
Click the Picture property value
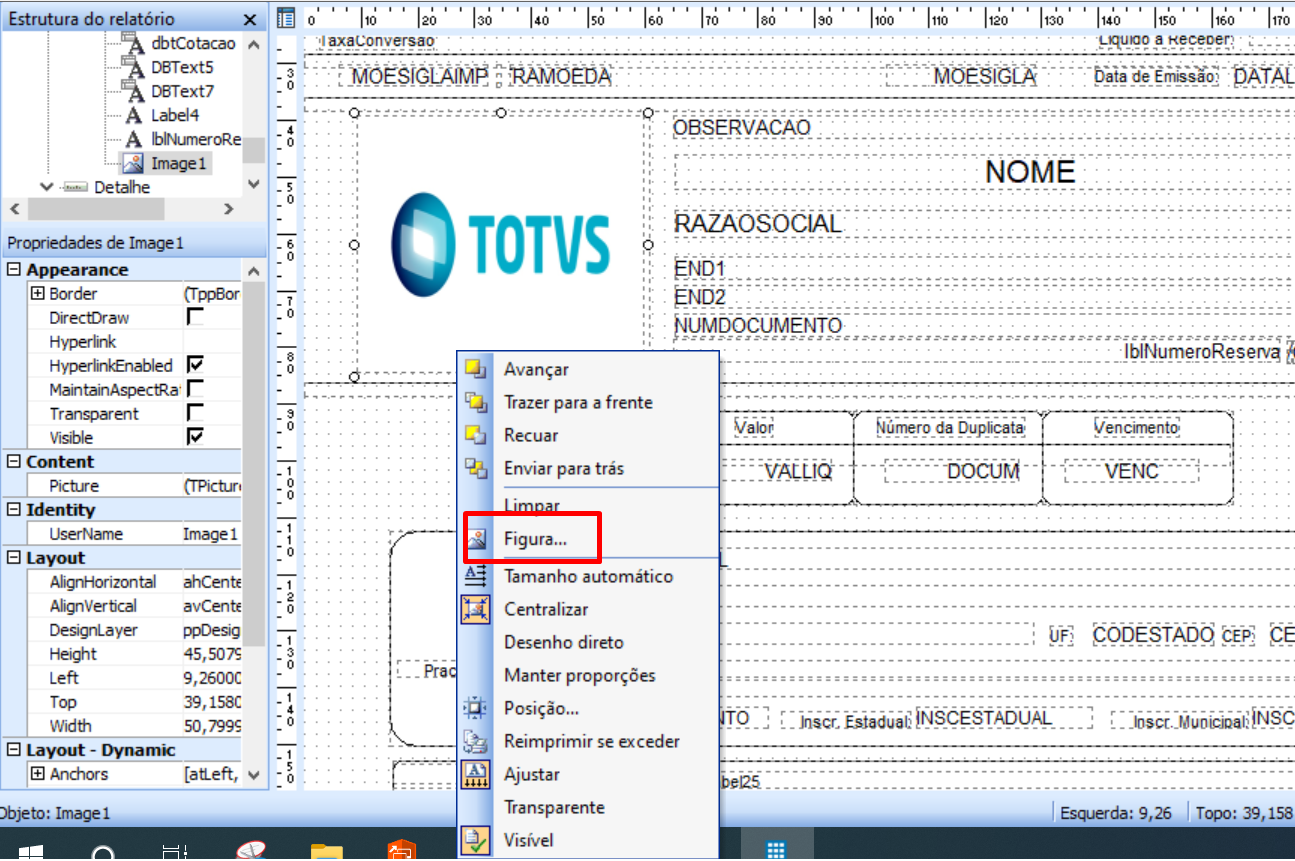(212, 485)
